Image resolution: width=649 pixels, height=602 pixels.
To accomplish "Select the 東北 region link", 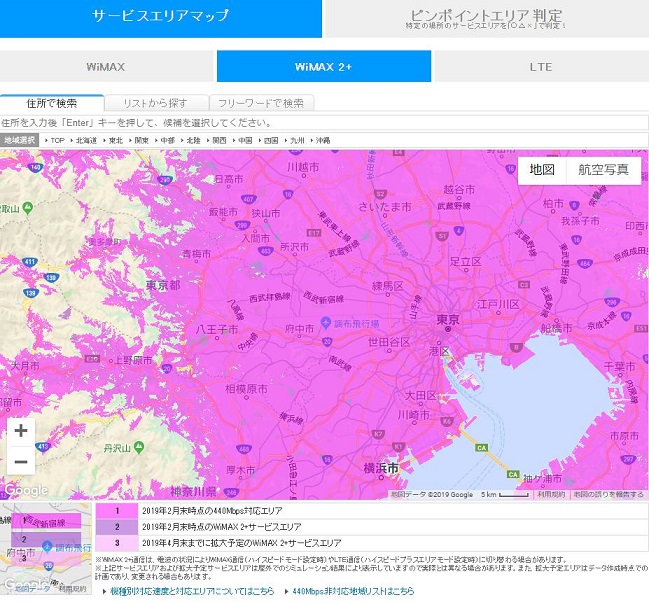I will (115, 140).
